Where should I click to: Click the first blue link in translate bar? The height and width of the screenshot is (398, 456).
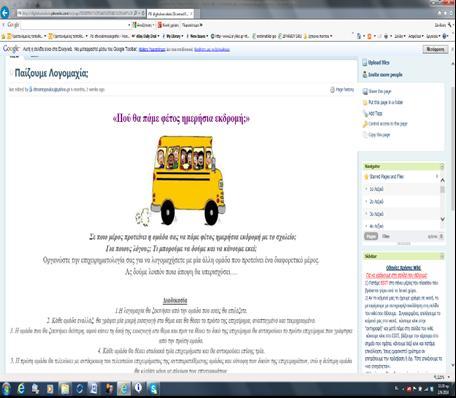(152, 49)
